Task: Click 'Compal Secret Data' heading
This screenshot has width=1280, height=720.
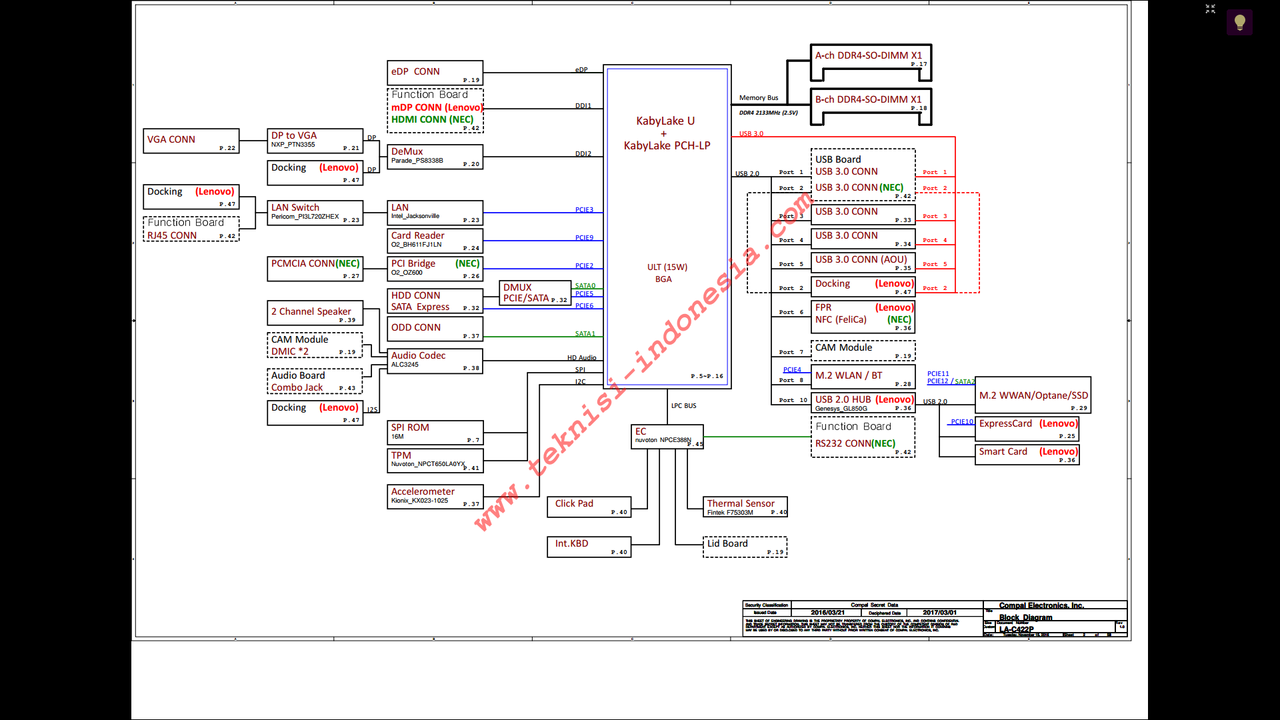Action: coord(873,605)
